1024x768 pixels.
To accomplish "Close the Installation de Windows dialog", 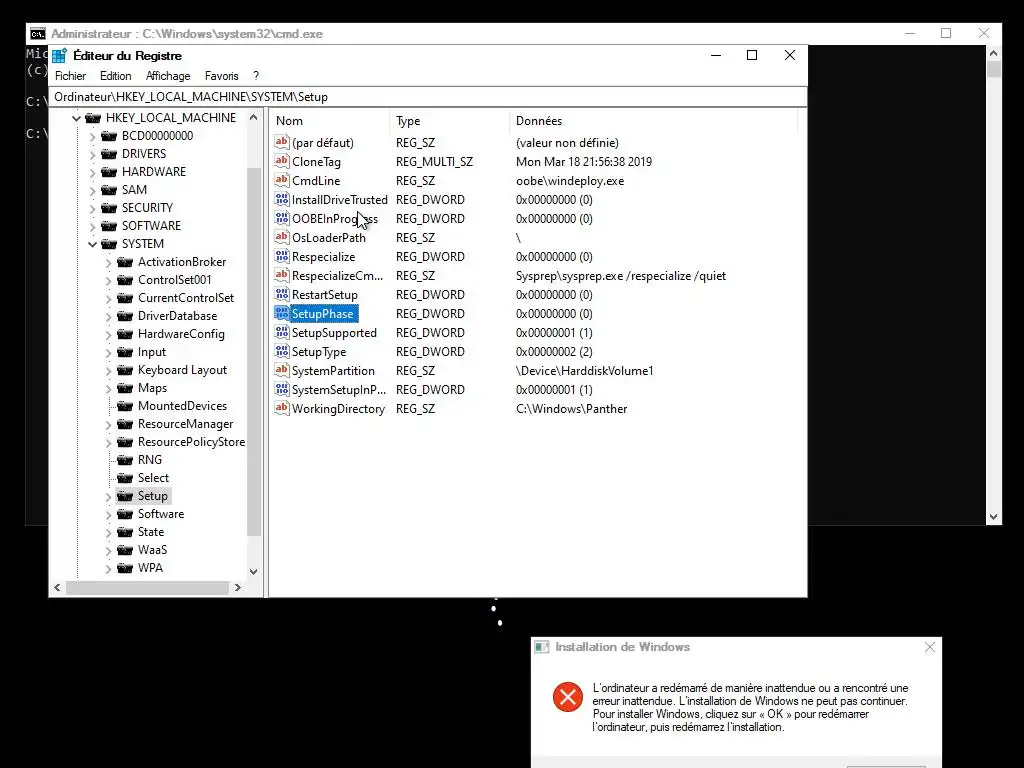I will 930,647.
